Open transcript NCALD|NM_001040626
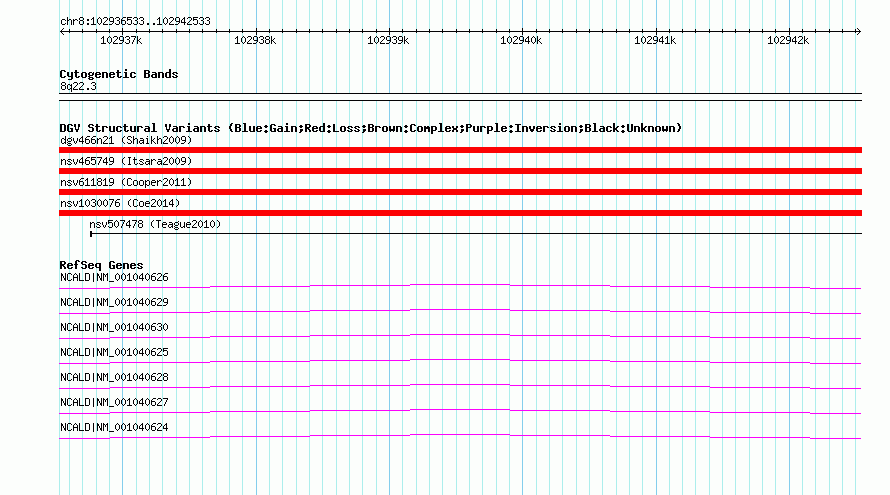The width and height of the screenshot is (890, 495). pyautogui.click(x=114, y=277)
